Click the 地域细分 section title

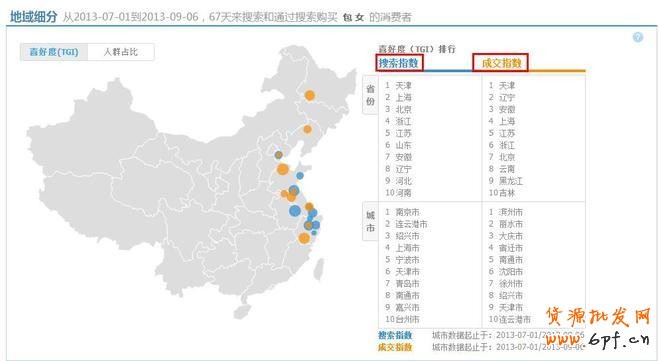click(x=33, y=17)
